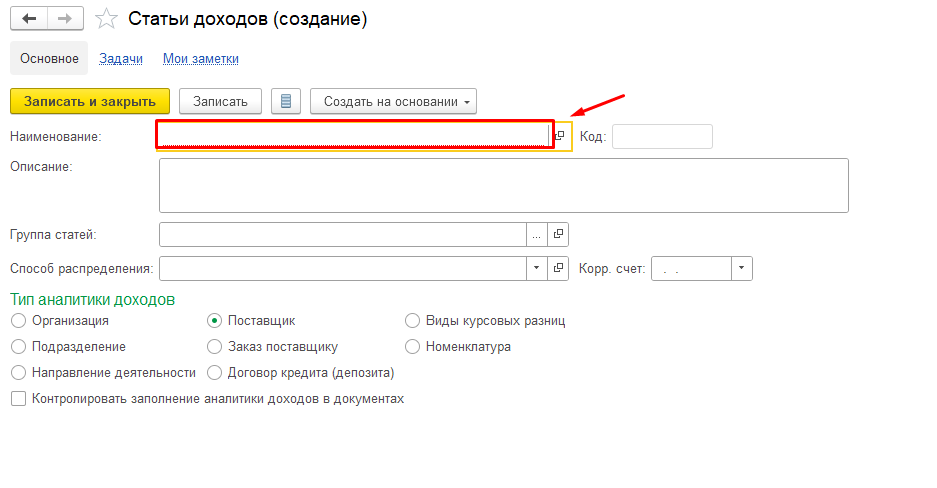Open the Мои заметки tab link
This screenshot has height=488, width=937.
pyautogui.click(x=201, y=59)
